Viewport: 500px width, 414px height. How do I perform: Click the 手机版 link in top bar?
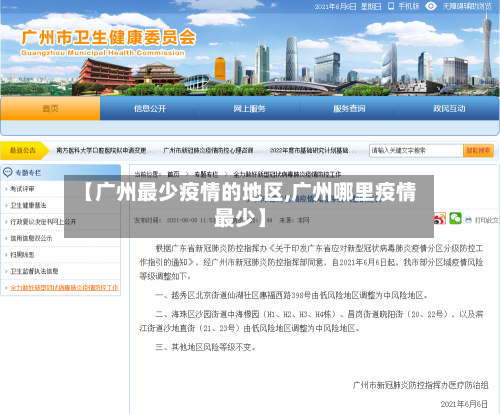coord(409,6)
